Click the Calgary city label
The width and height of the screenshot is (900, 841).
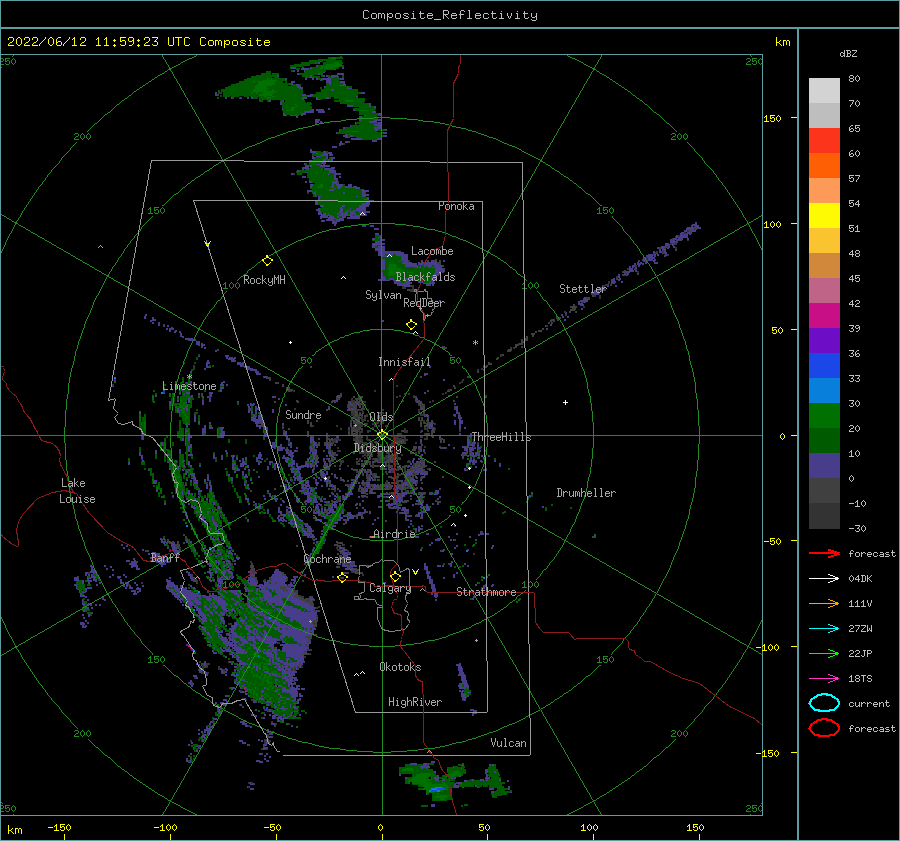click(390, 588)
